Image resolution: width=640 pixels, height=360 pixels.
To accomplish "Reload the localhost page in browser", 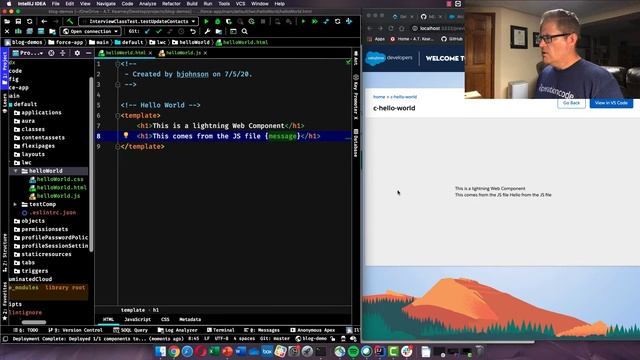I will click(391, 28).
